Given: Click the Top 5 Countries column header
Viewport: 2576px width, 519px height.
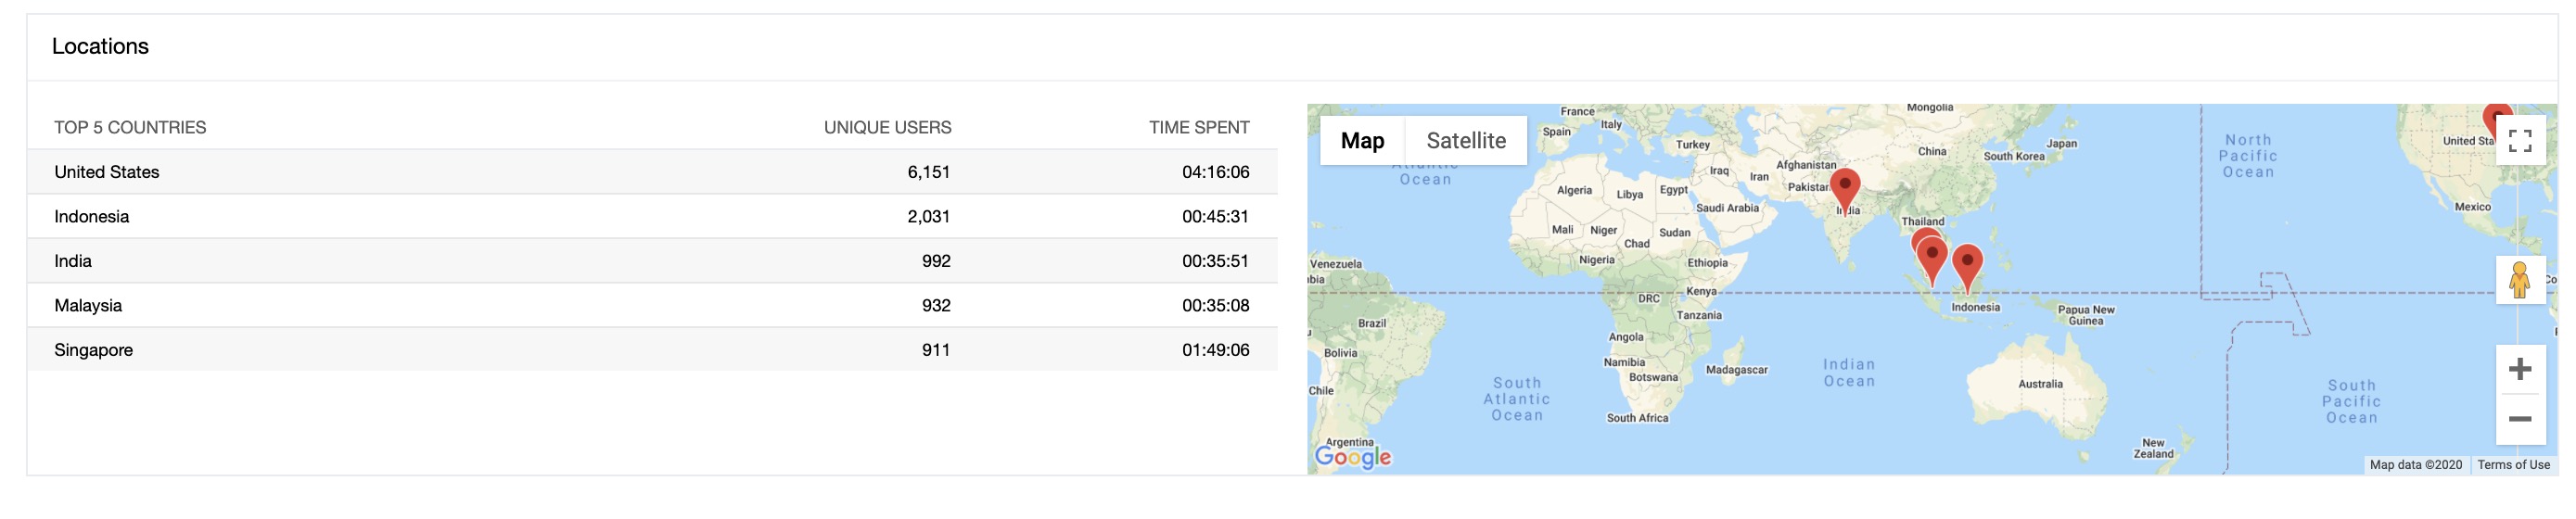Looking at the screenshot, I should [130, 128].
